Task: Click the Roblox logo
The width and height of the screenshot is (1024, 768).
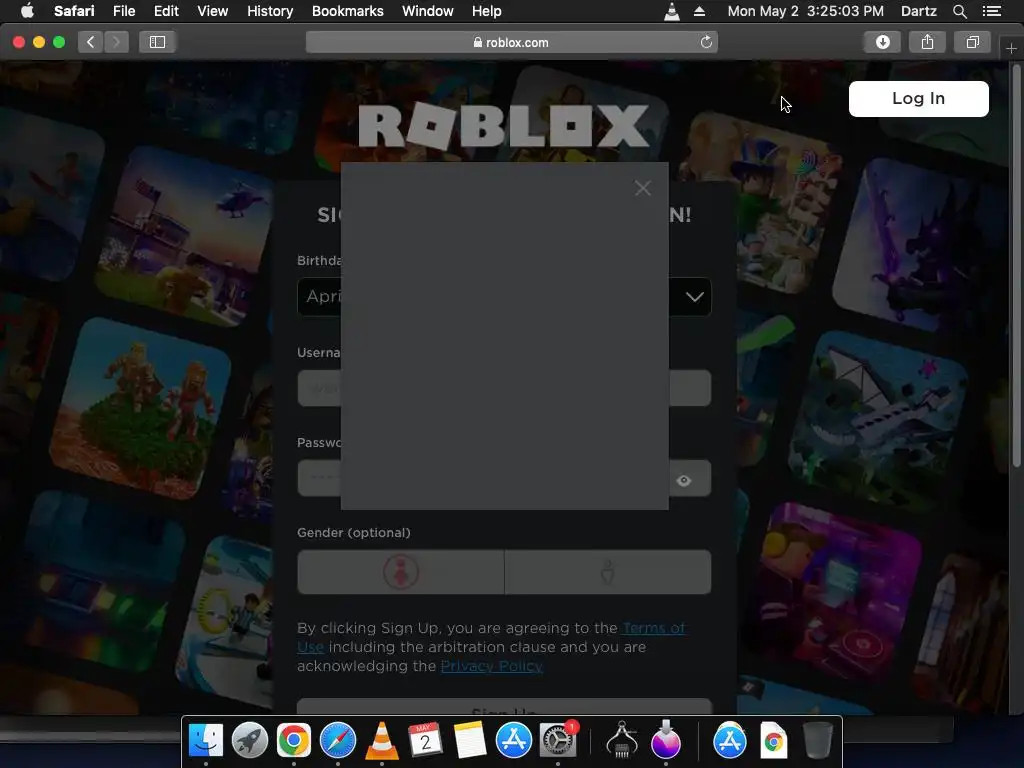Action: point(504,126)
